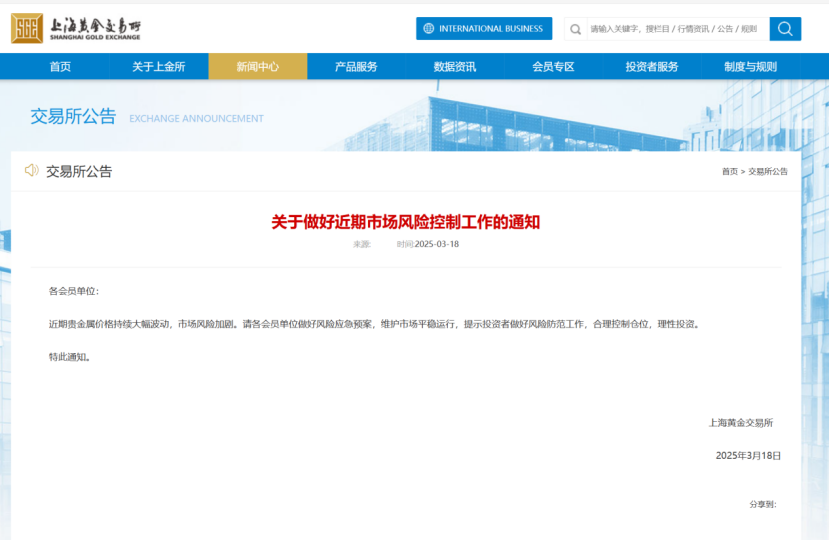This screenshot has height=541, width=829.
Task: Open the 会员专区 menu item
Action: tap(553, 67)
